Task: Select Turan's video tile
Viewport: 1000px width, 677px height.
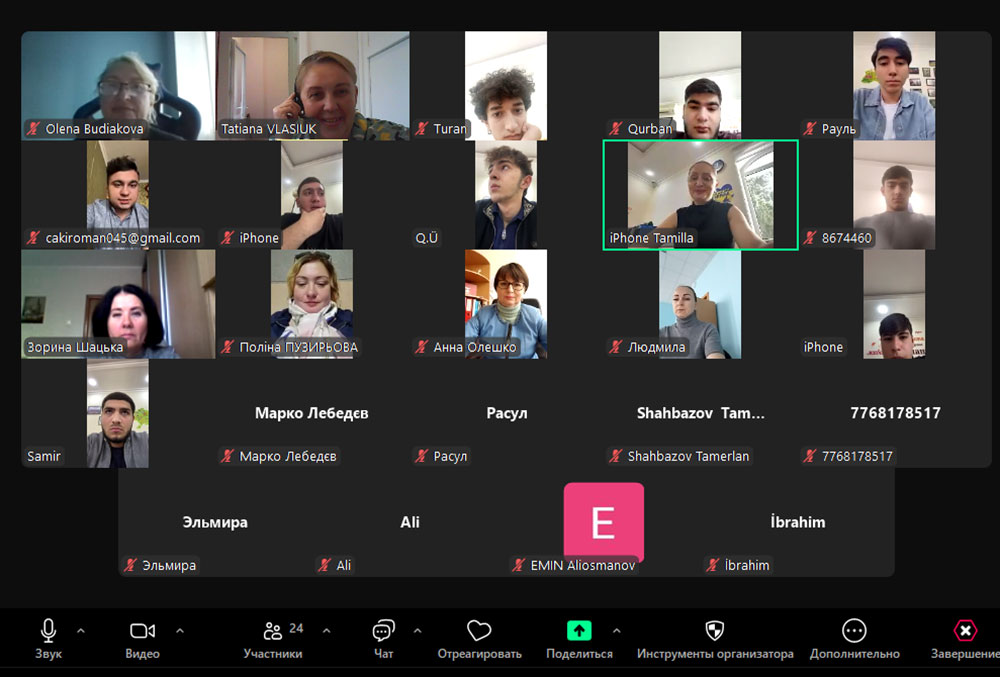Action: 506,85
